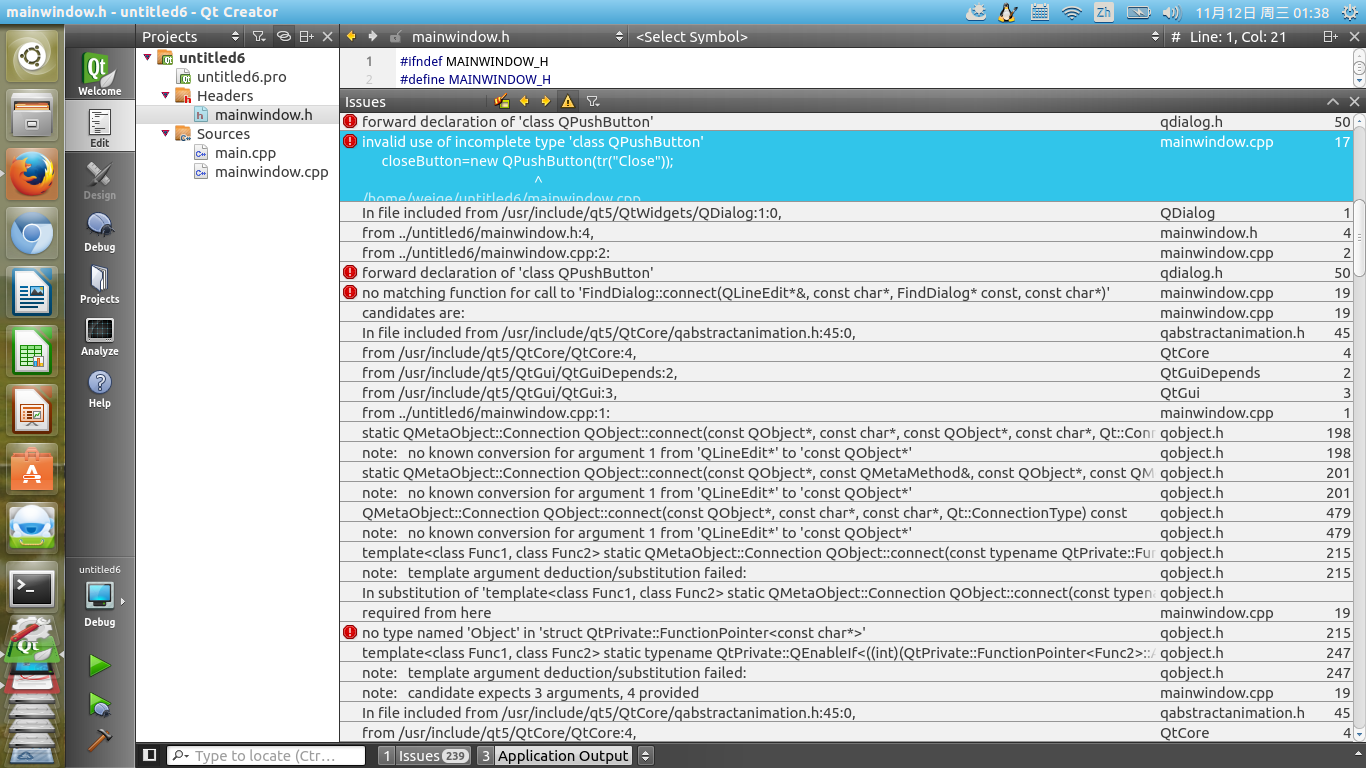Image resolution: width=1366 pixels, height=768 pixels.
Task: Toggle the Zh input method indicator
Action: click(x=1104, y=13)
